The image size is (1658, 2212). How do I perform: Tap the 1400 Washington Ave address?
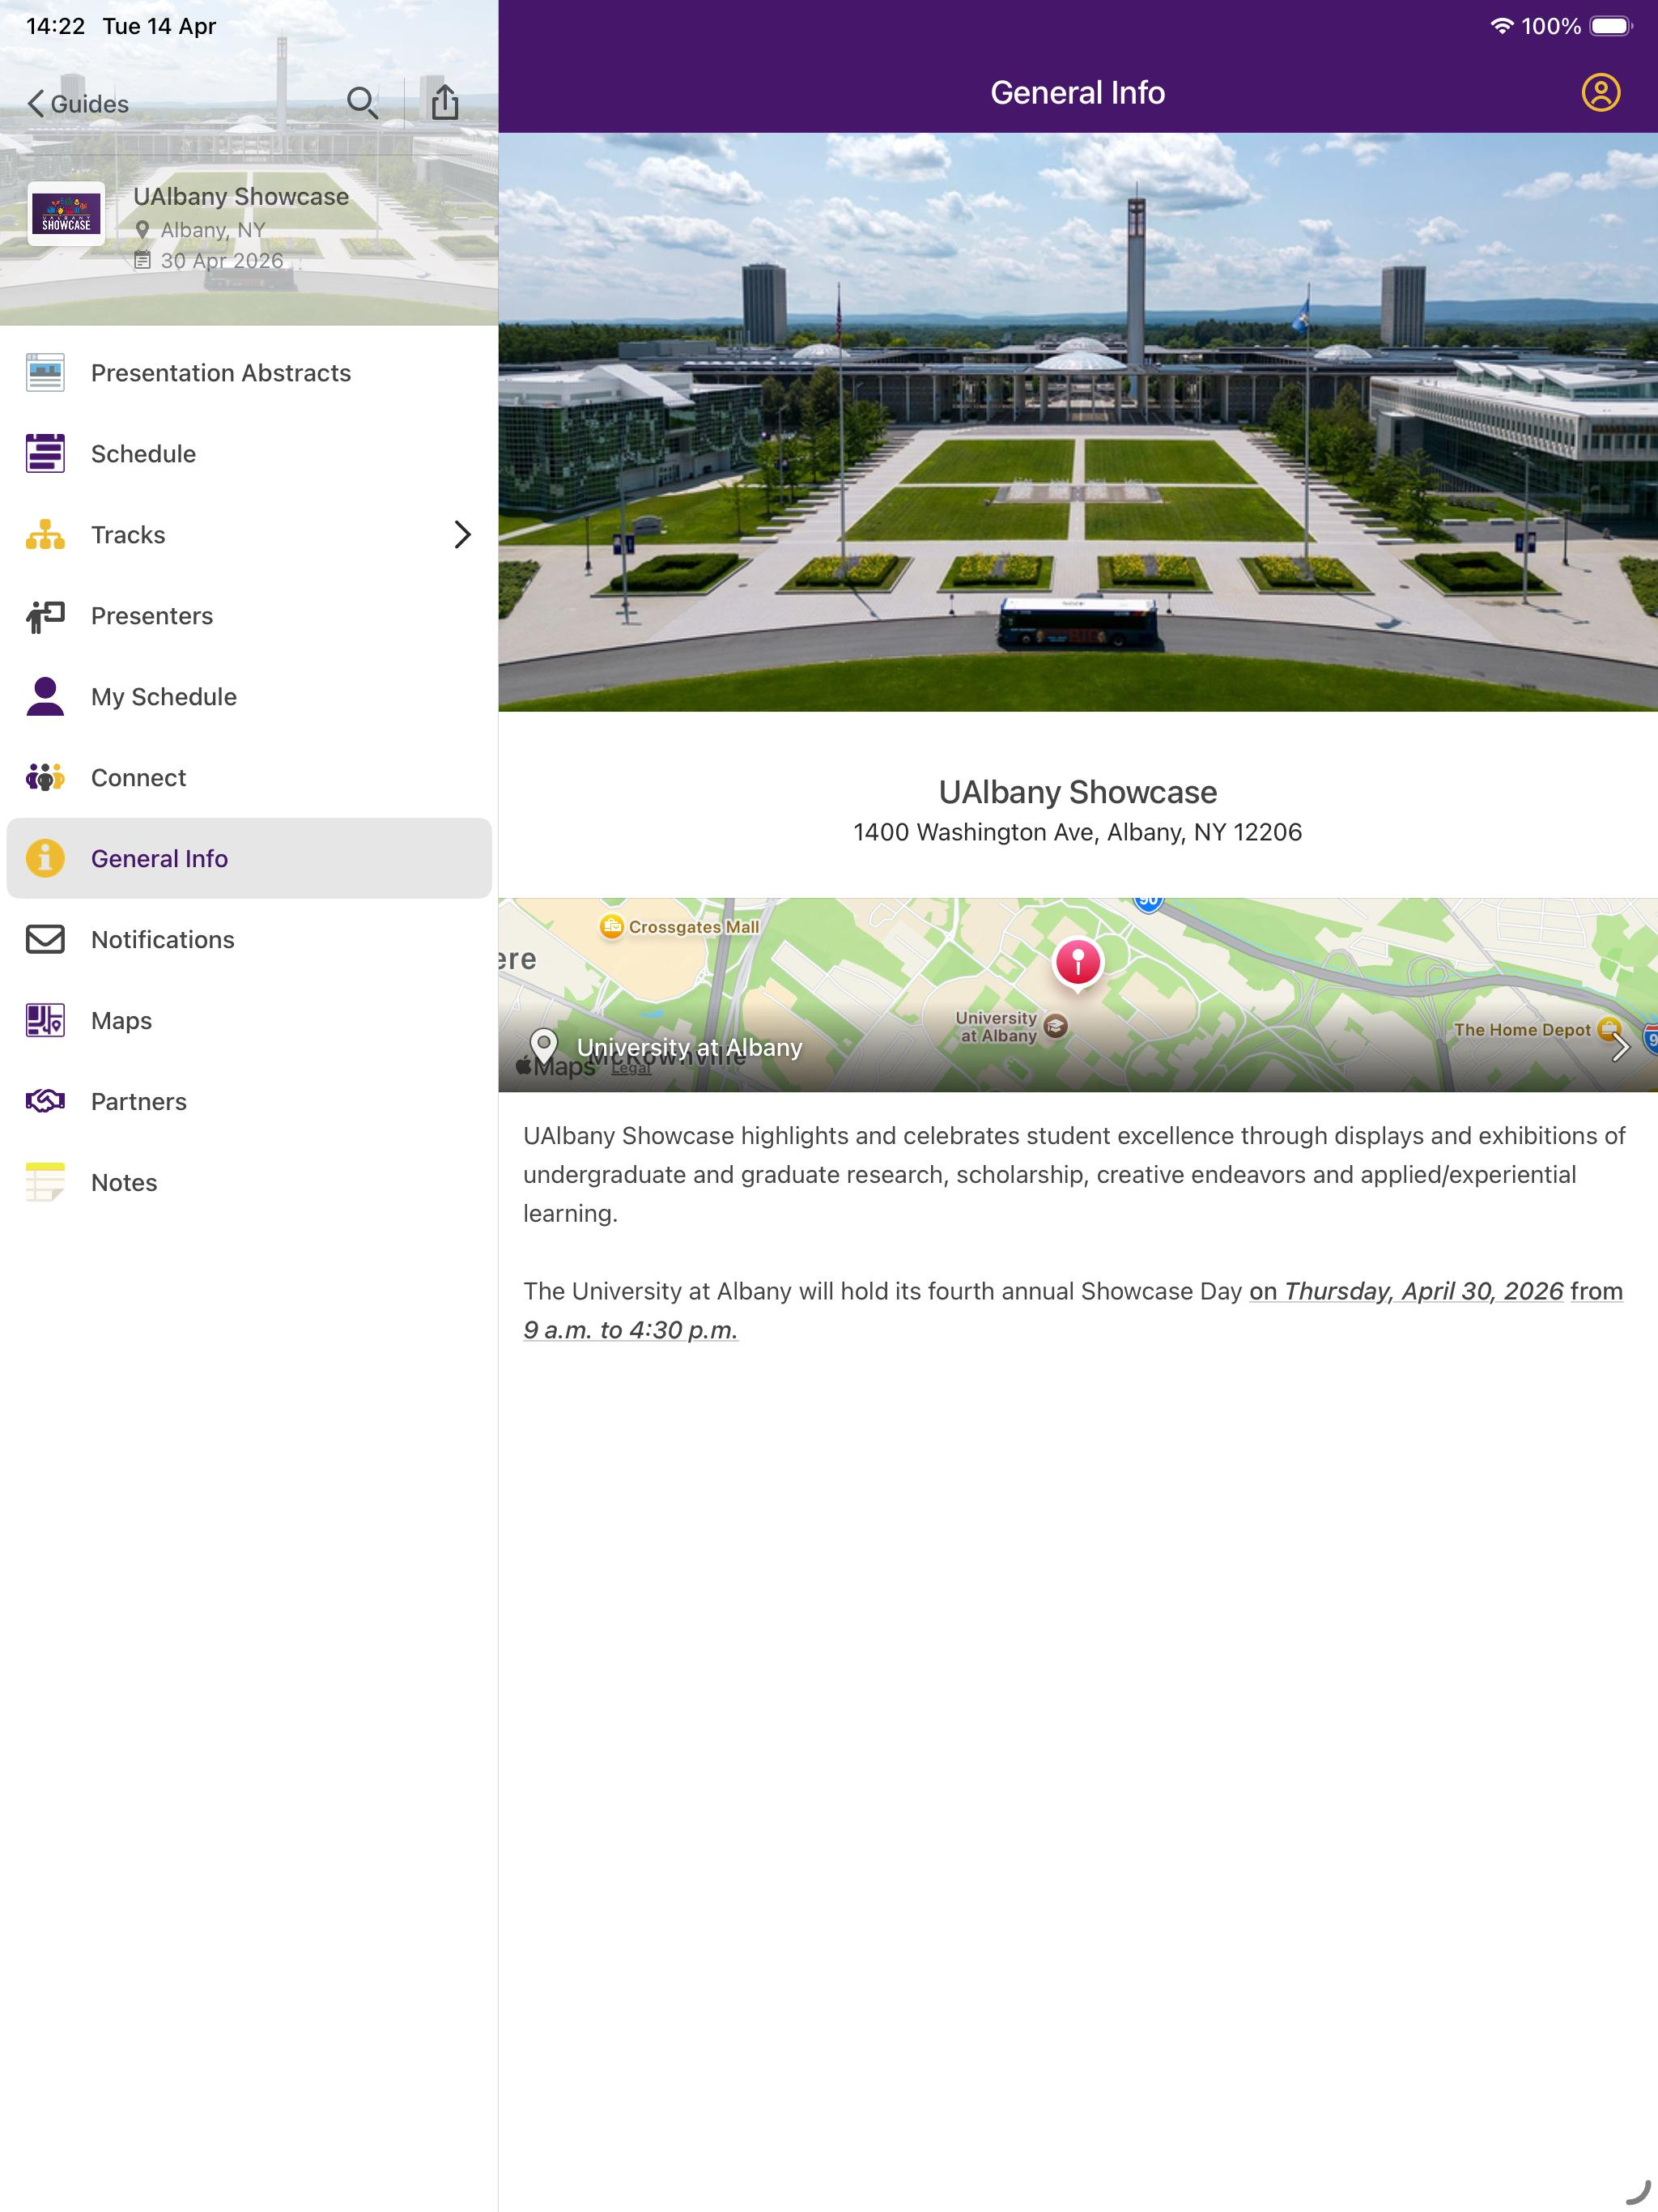pyautogui.click(x=1078, y=833)
